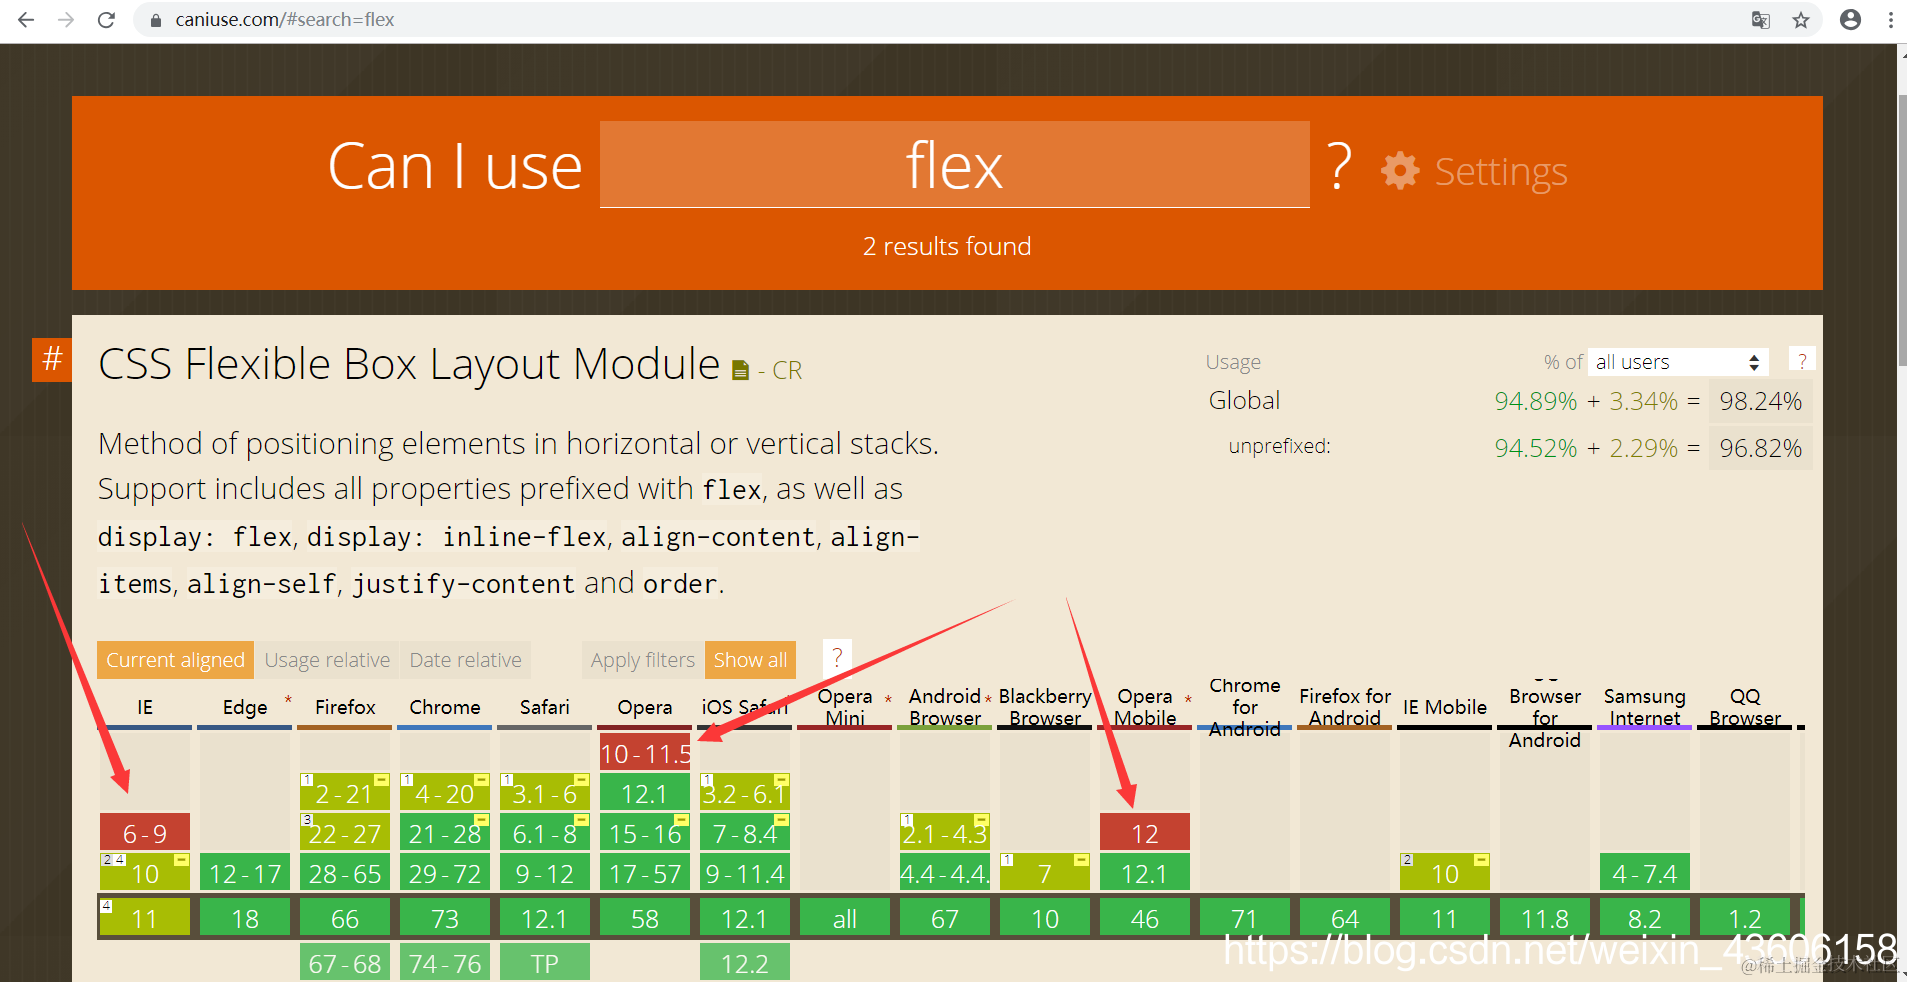Open browser three-dot menu
Image resolution: width=1907 pixels, height=982 pixels.
point(1890,20)
